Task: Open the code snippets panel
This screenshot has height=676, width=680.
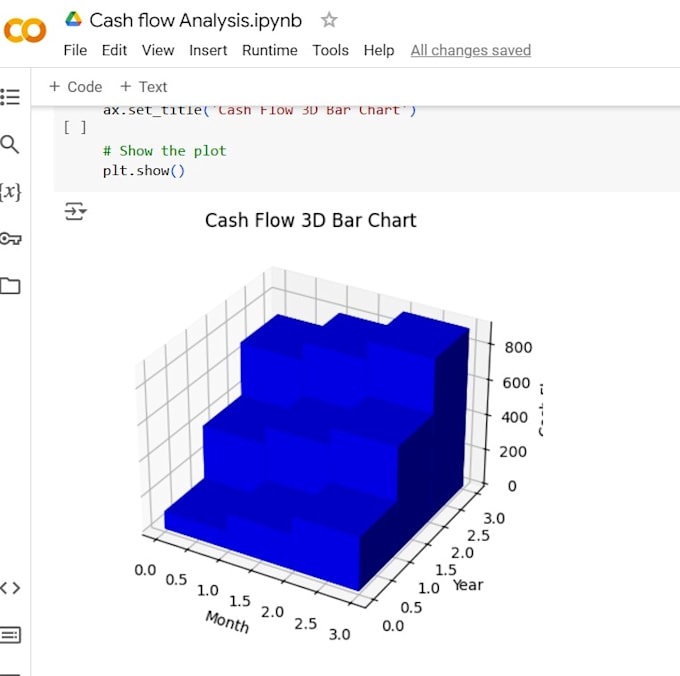Action: [10, 588]
